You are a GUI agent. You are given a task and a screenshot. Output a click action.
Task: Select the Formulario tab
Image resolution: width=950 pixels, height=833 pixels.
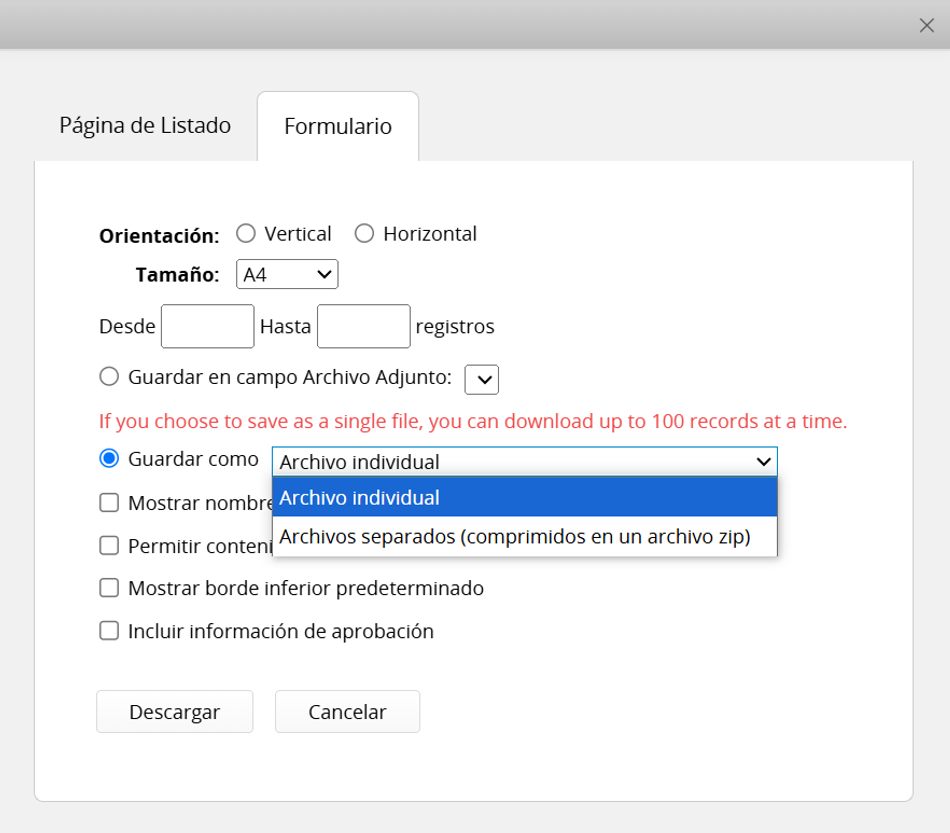pos(338,126)
